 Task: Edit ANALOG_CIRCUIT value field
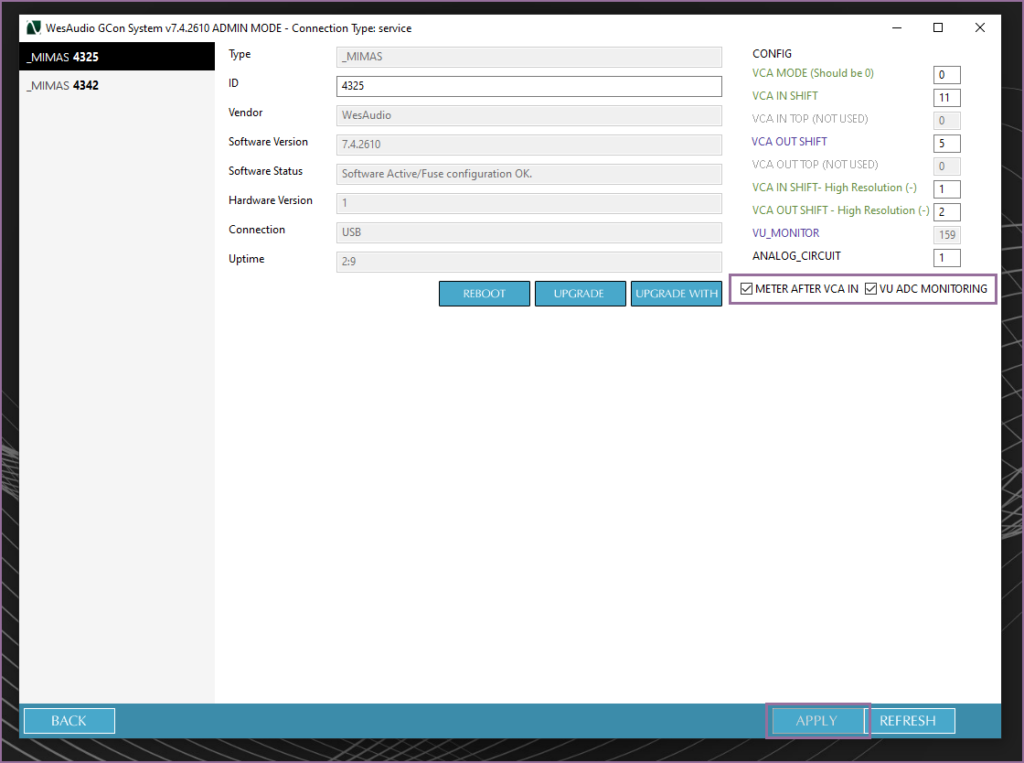pyautogui.click(x=947, y=258)
